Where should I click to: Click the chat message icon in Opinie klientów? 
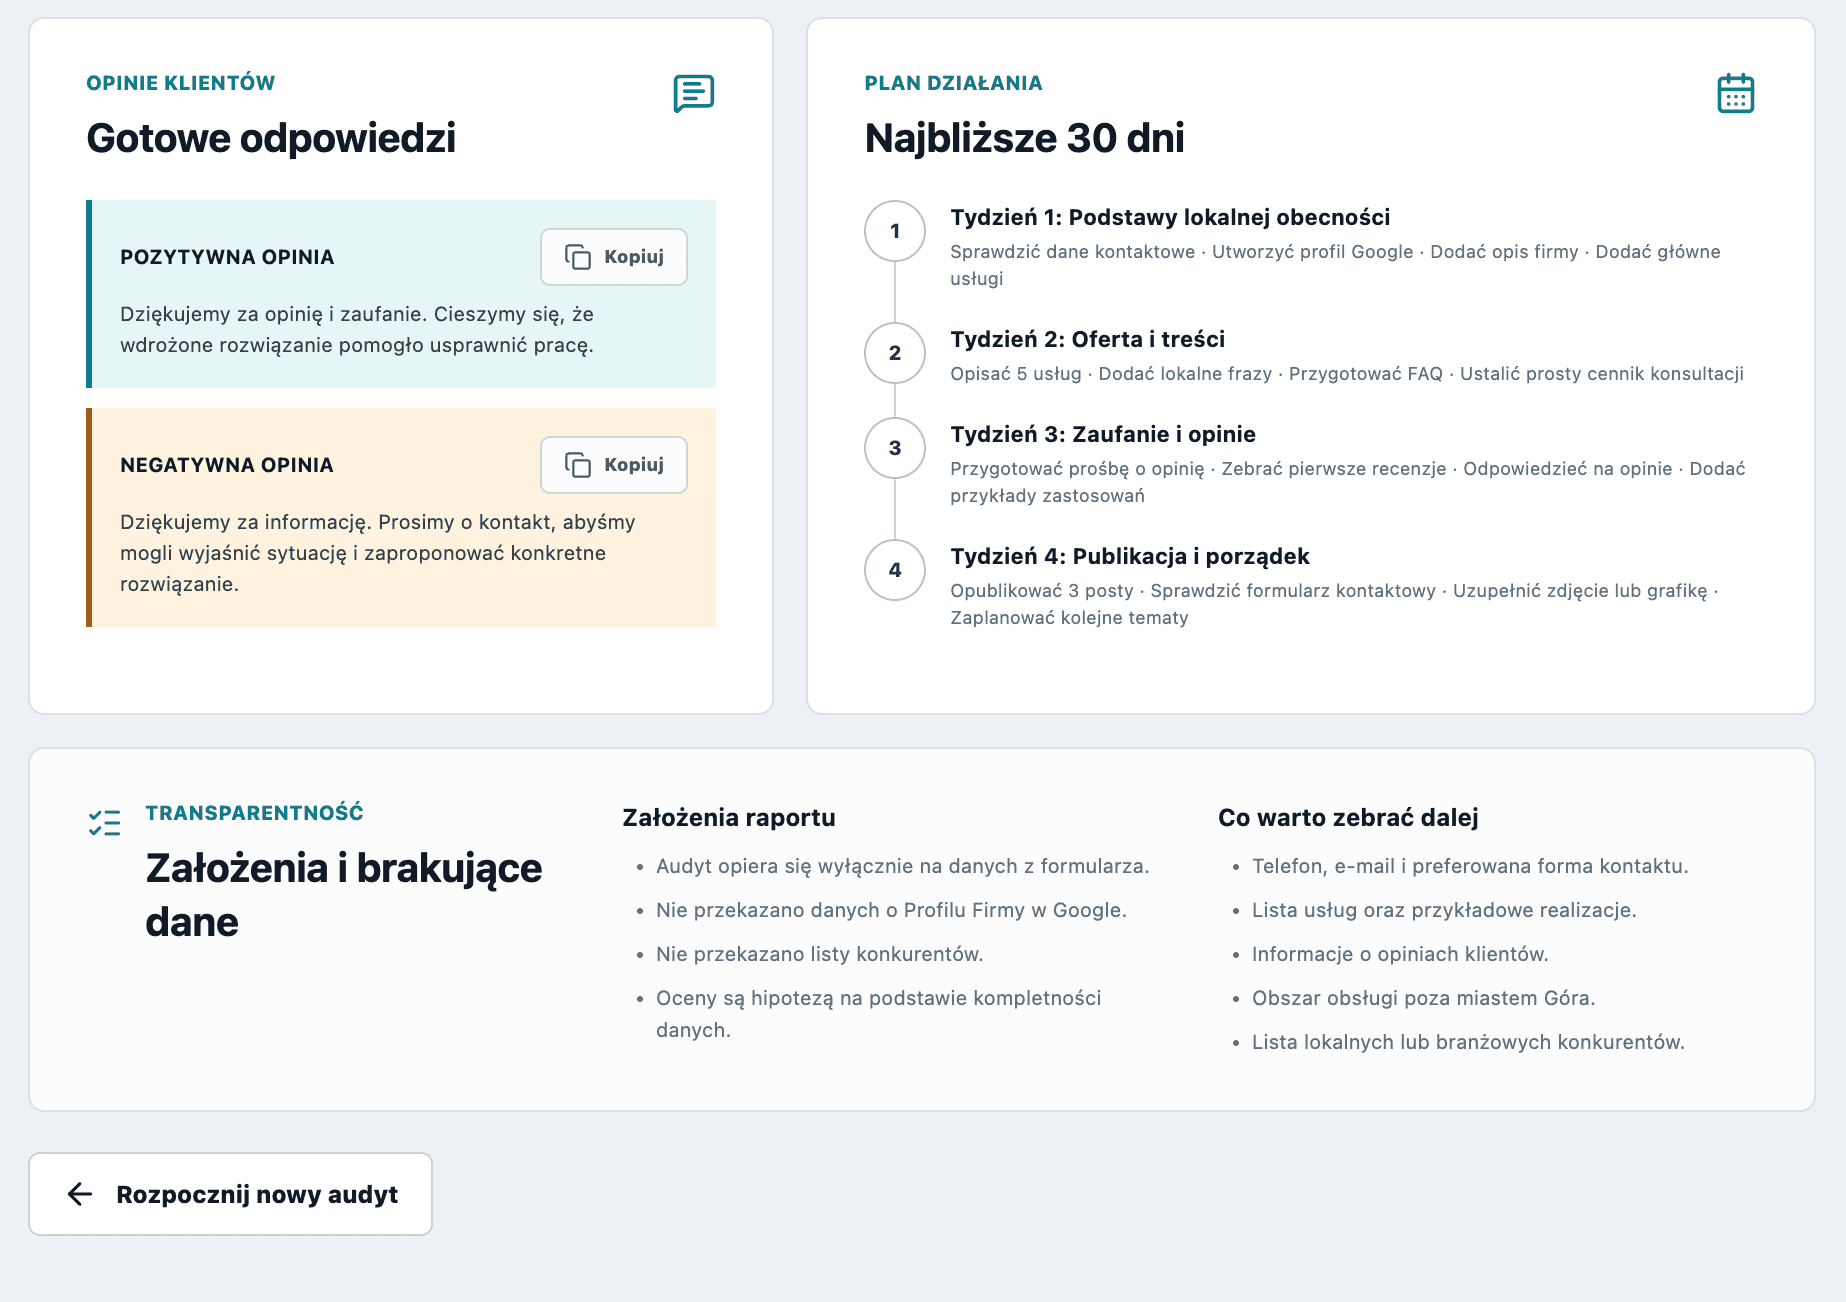[693, 93]
